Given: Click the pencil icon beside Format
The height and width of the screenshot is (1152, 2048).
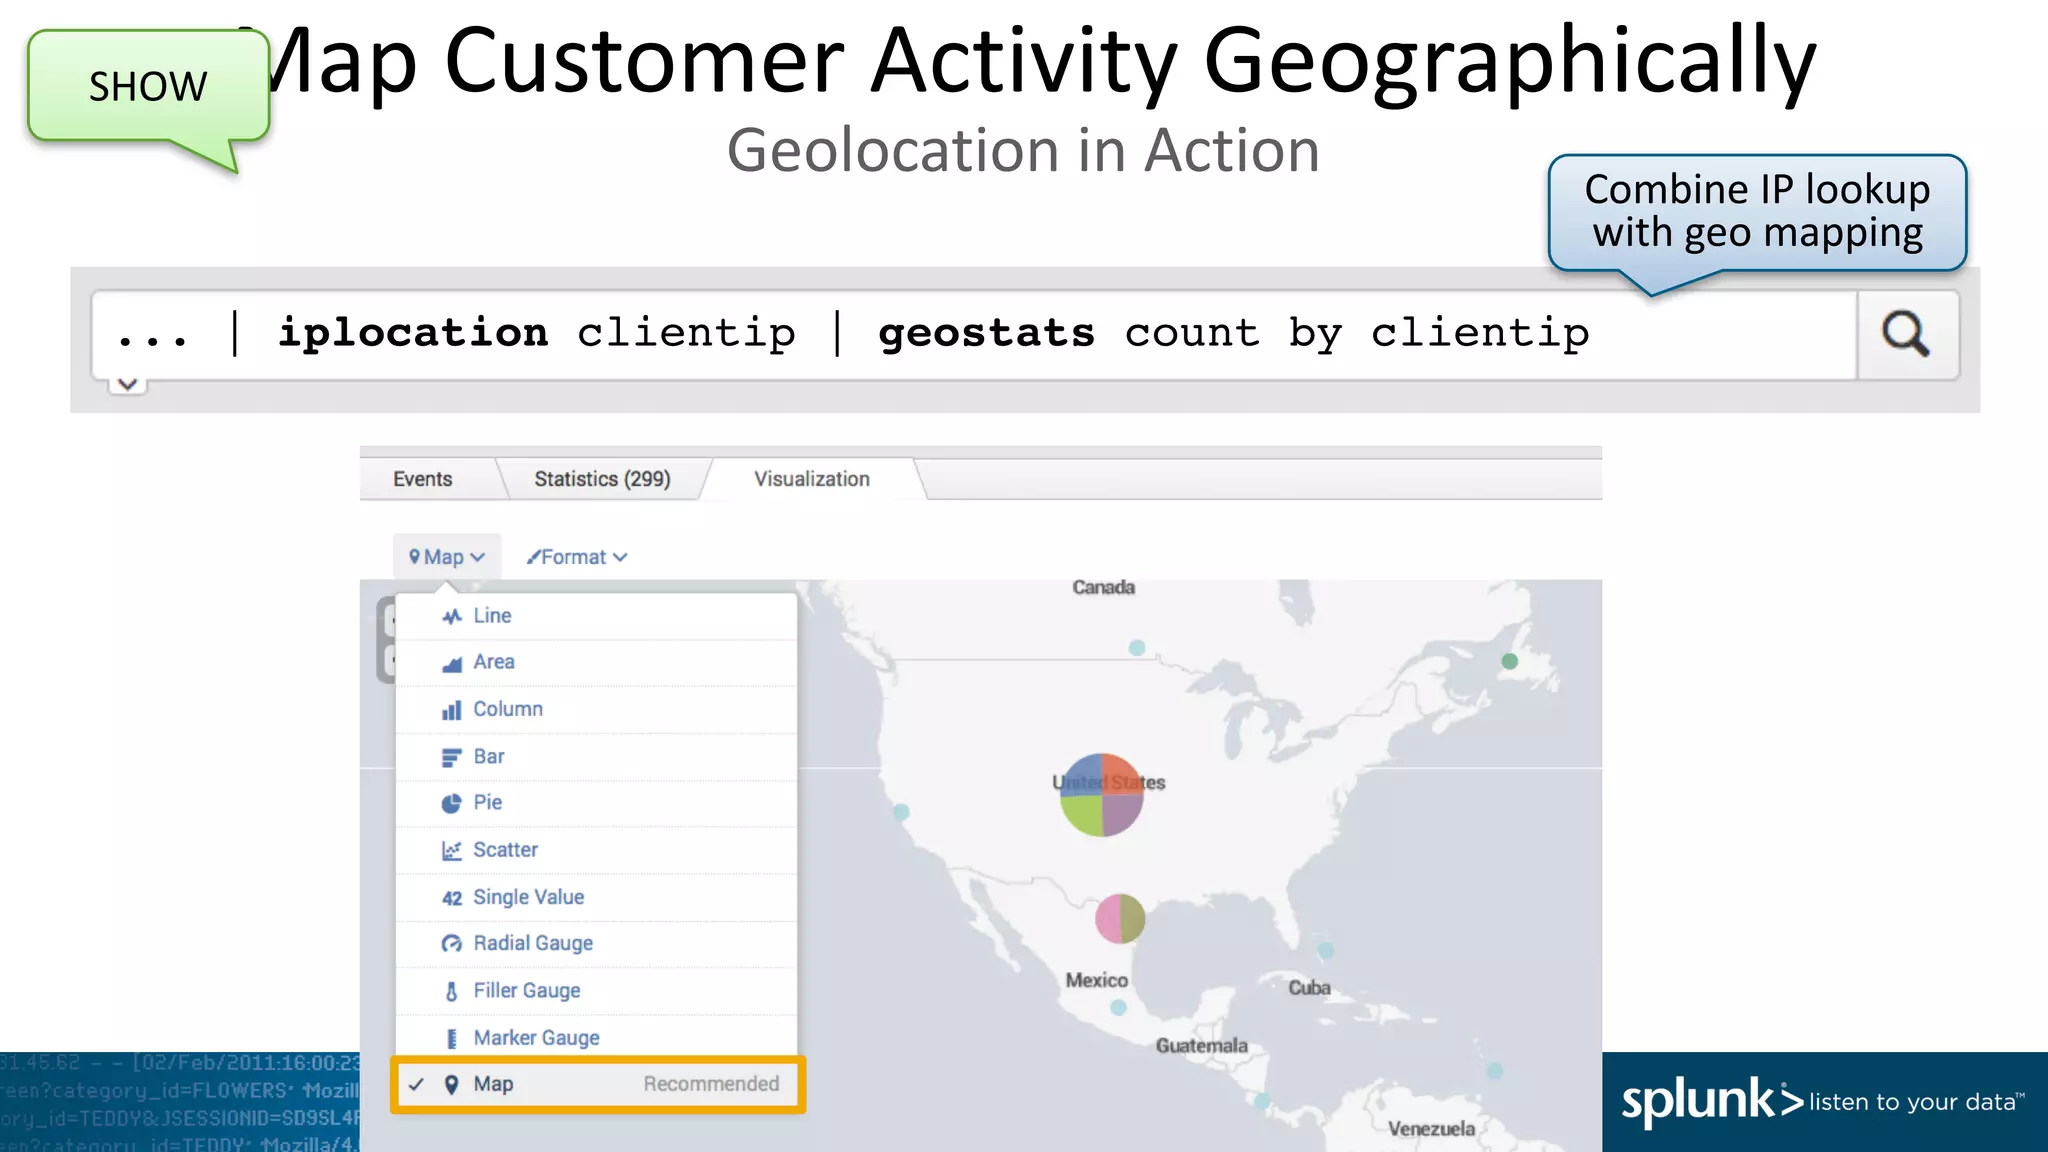Looking at the screenshot, I should (533, 557).
